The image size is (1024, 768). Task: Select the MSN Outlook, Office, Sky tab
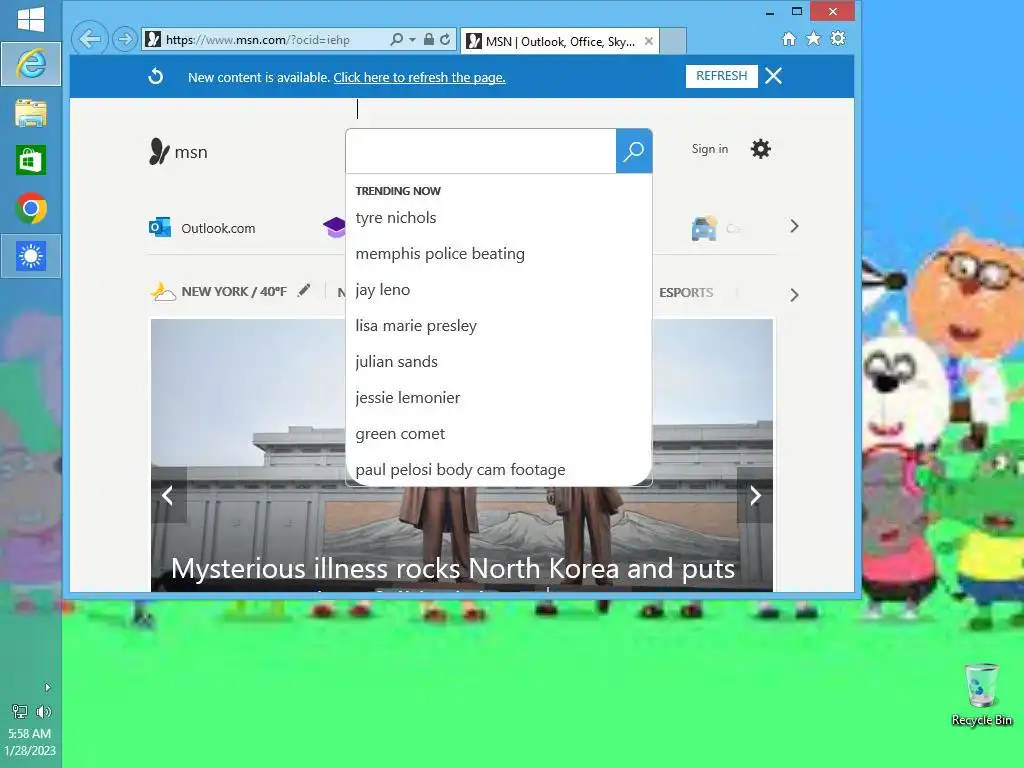560,41
